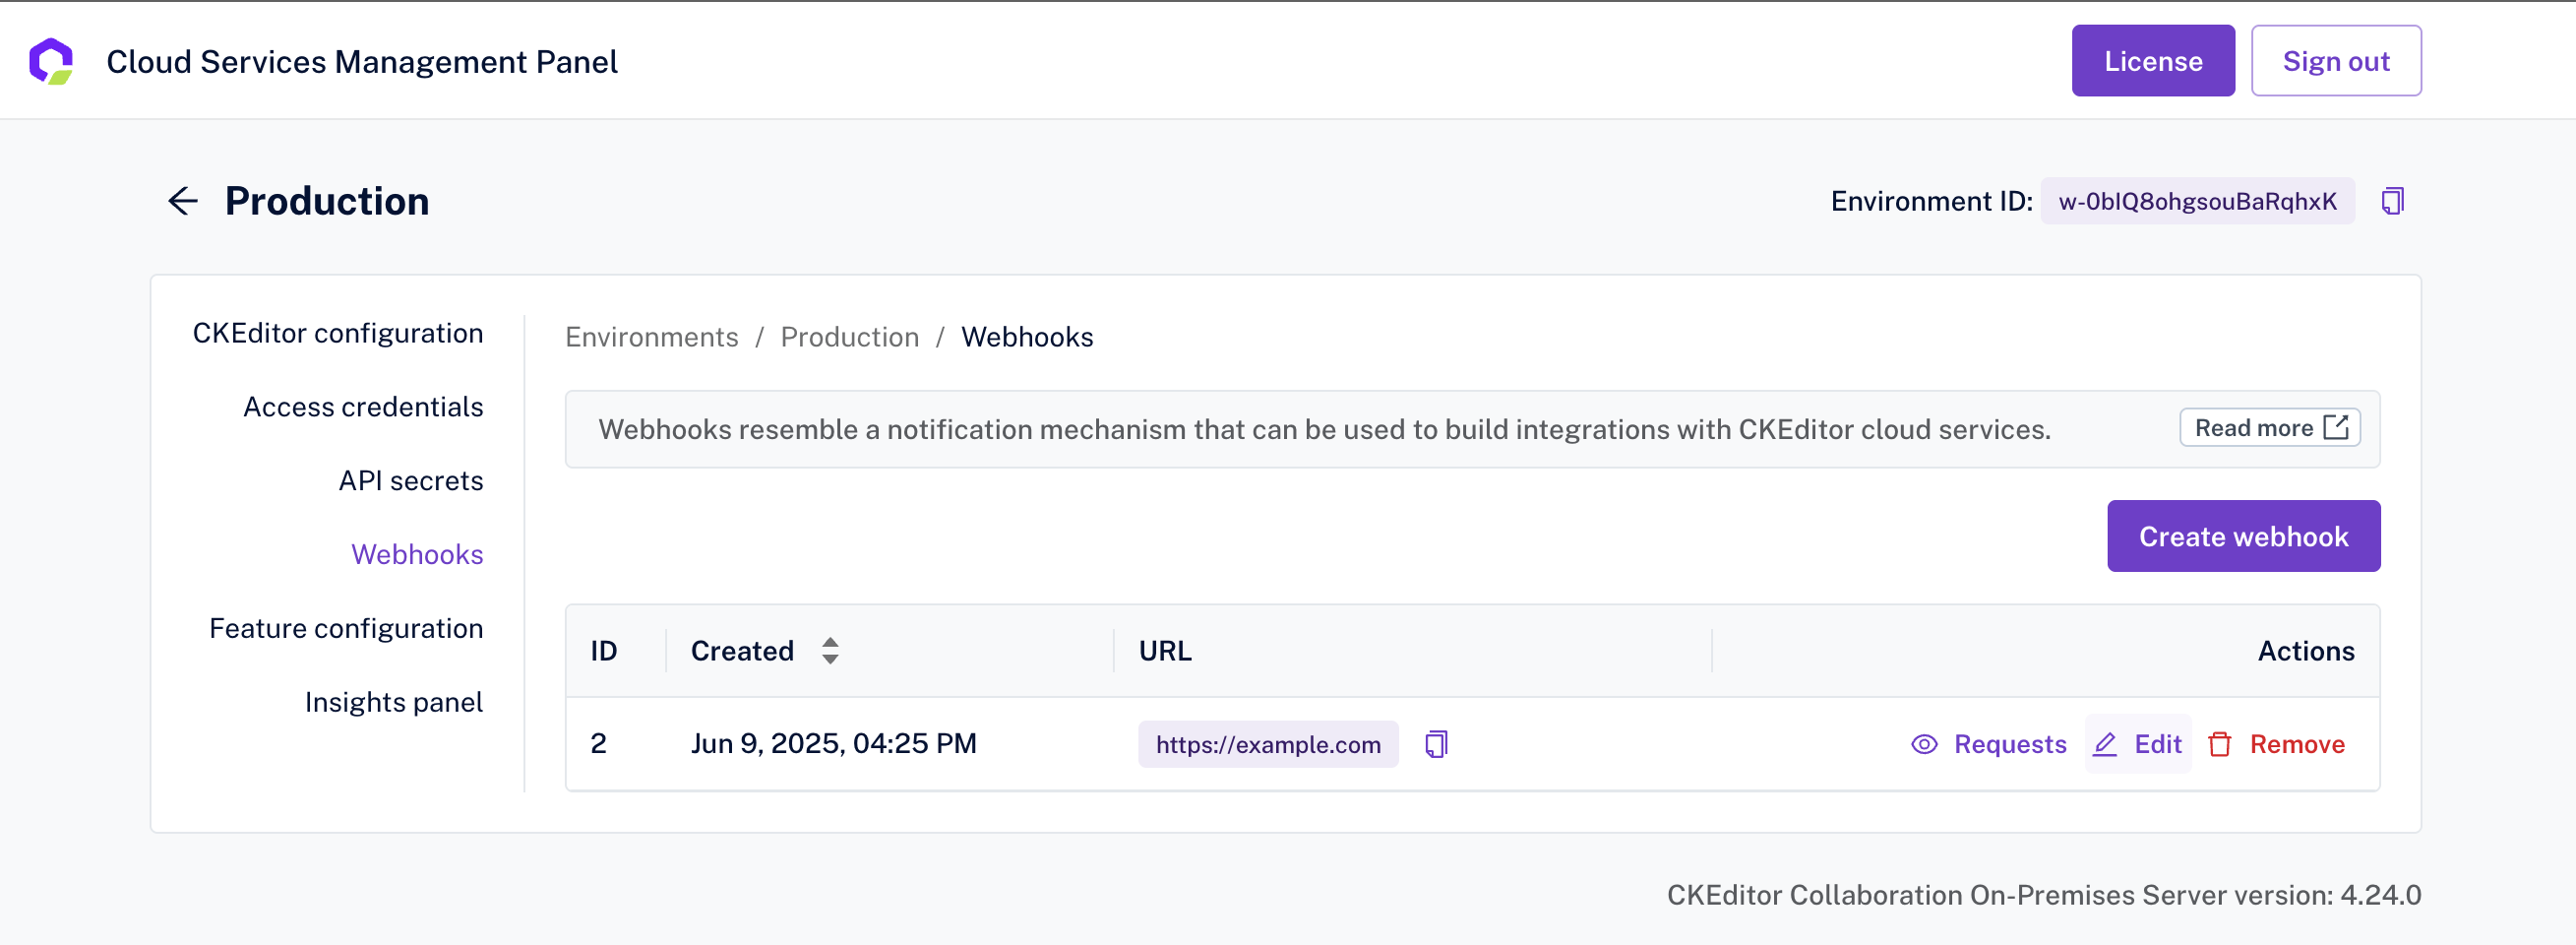The image size is (2576, 945).
Task: Open the Insights panel section
Action: (394, 702)
